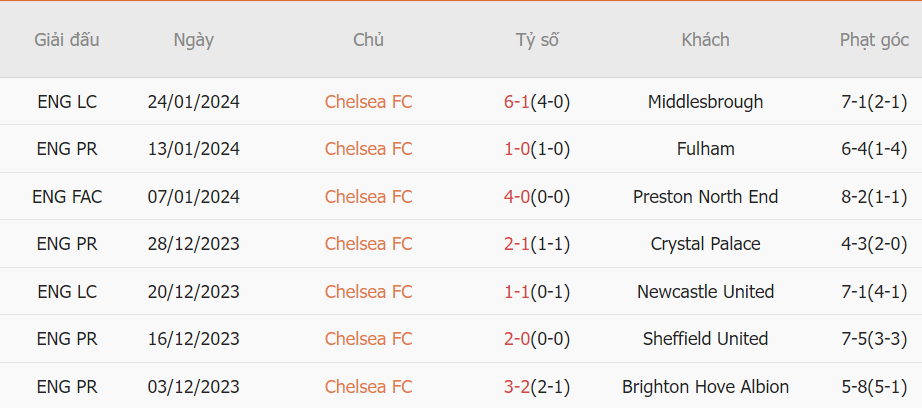922x408 pixels.
Task: Click the Sheffield United team name
Action: coord(705,339)
